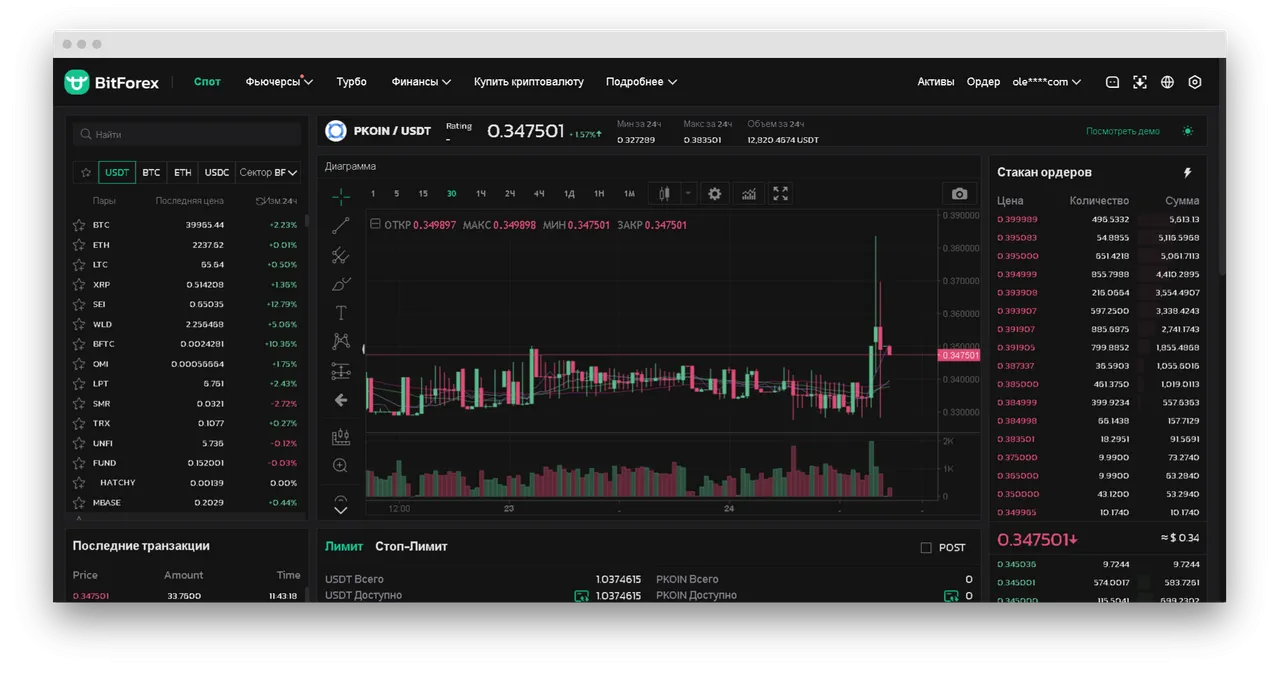Select the Стоп-Лимит order tab
Screen dimensions: 1280x679
(411, 547)
